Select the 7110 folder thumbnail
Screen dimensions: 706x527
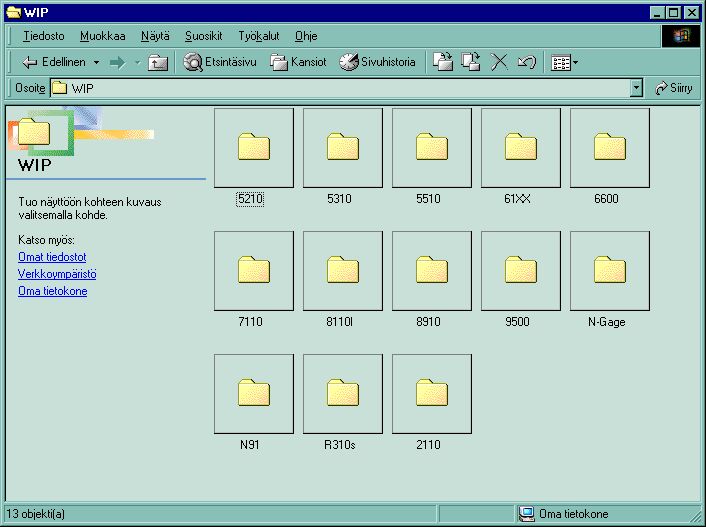tap(254, 271)
